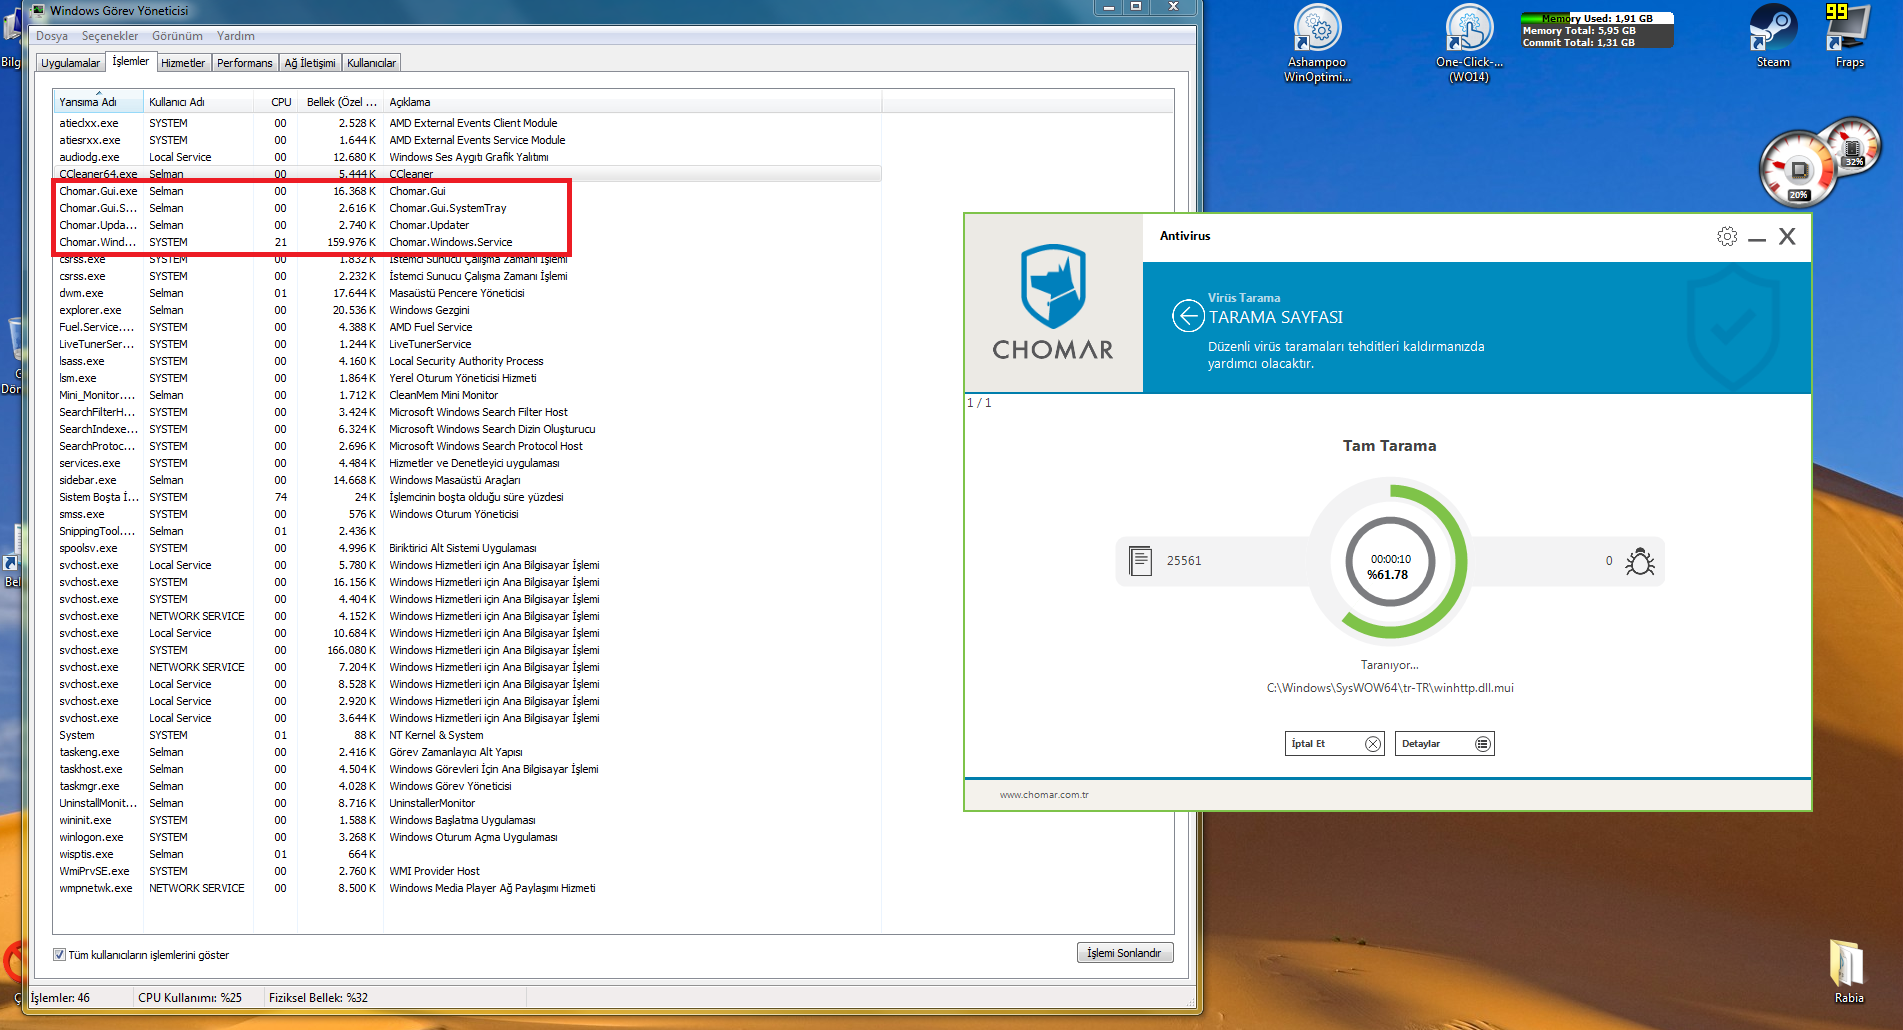Viewport: 1903px width, 1030px height.
Task: Select WmiPrvSE.exe process row
Action: point(467,871)
